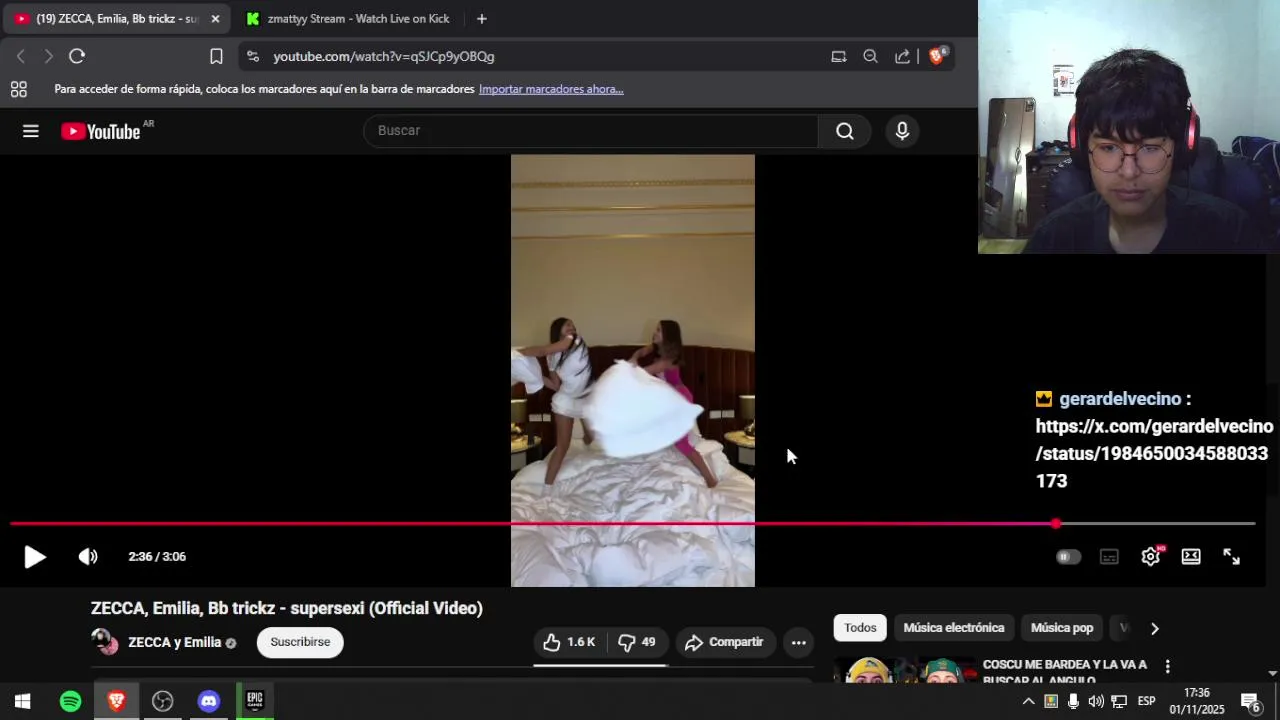Open the Compartir share dialog
This screenshot has height=720, width=1280.
724,642
